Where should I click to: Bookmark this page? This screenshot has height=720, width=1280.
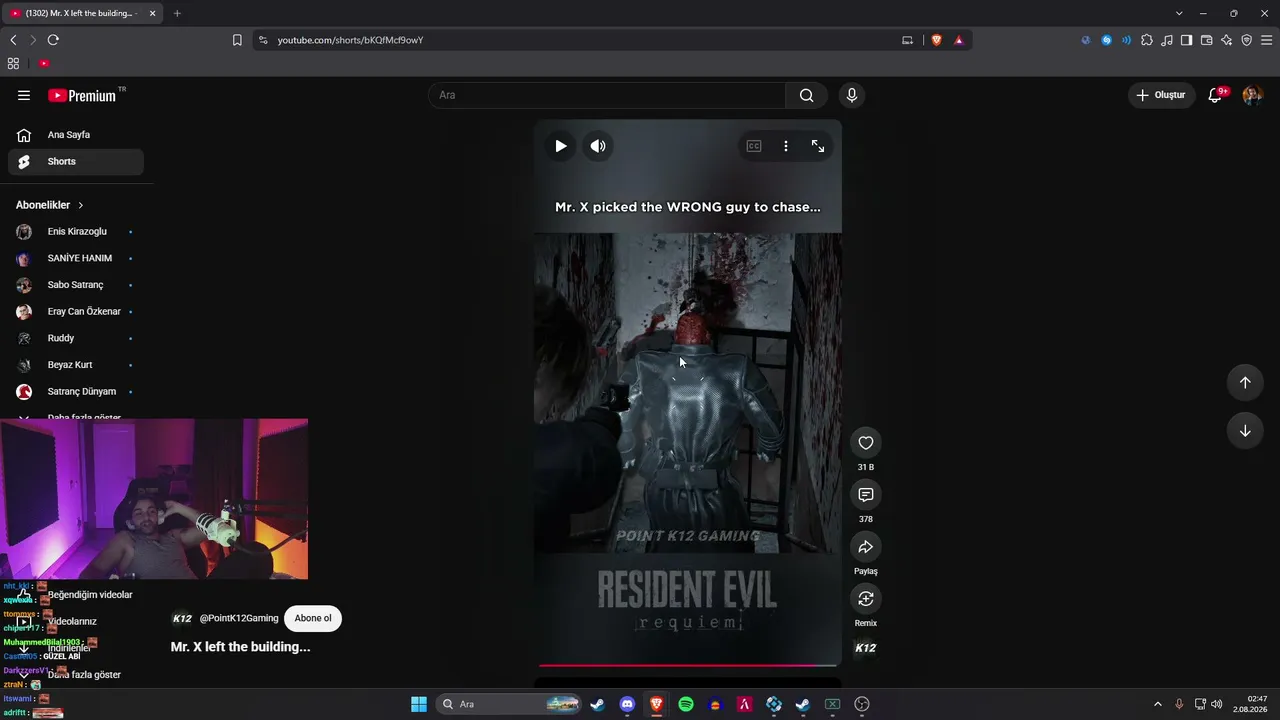coord(237,40)
